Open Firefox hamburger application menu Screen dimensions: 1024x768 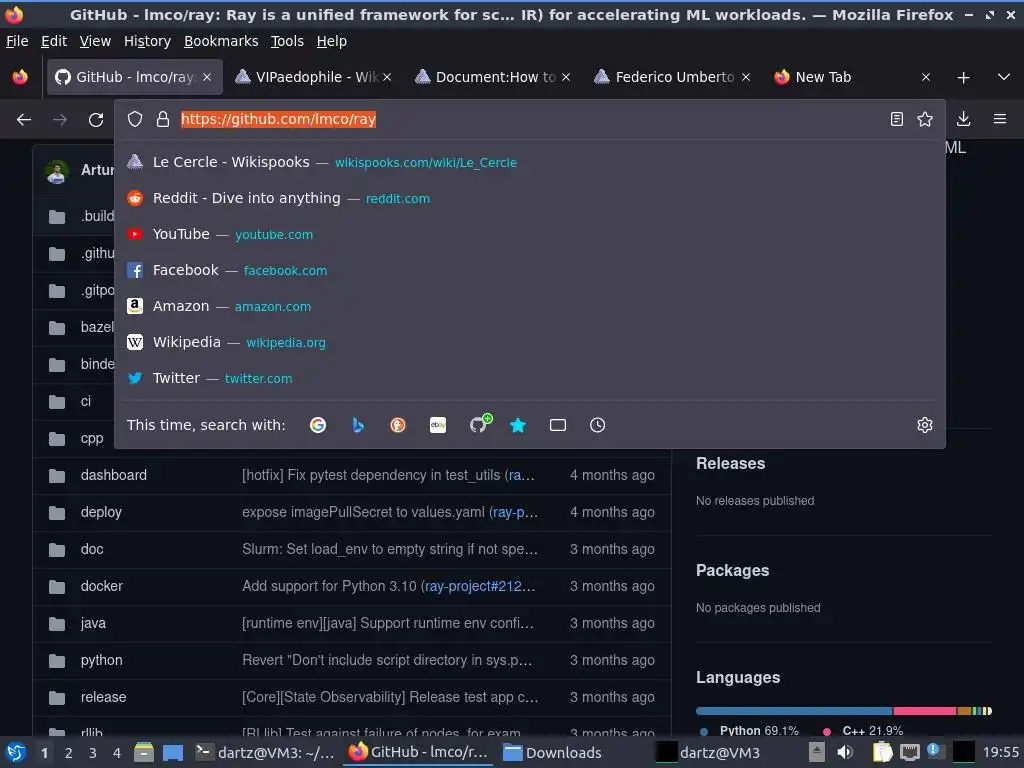click(1000, 119)
